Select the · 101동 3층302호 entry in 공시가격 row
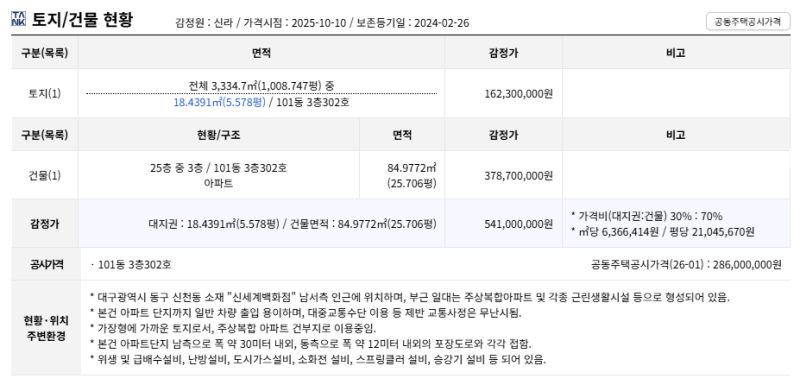 [131, 265]
